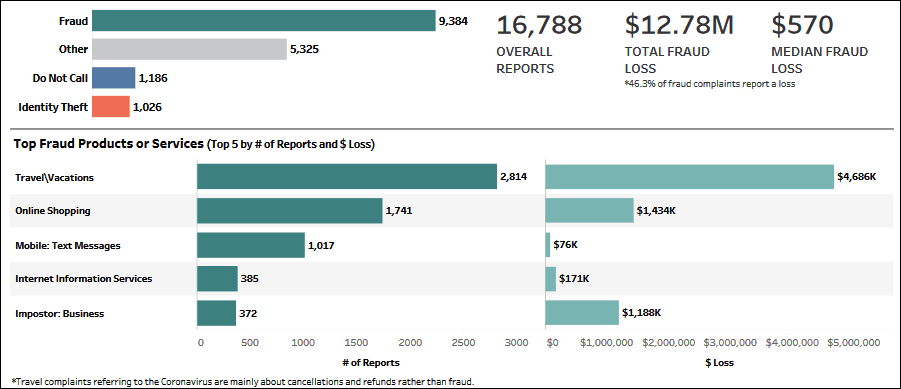Screen dimensions: 901x389
Task: Click the small $76K loss bar
Action: (548, 245)
